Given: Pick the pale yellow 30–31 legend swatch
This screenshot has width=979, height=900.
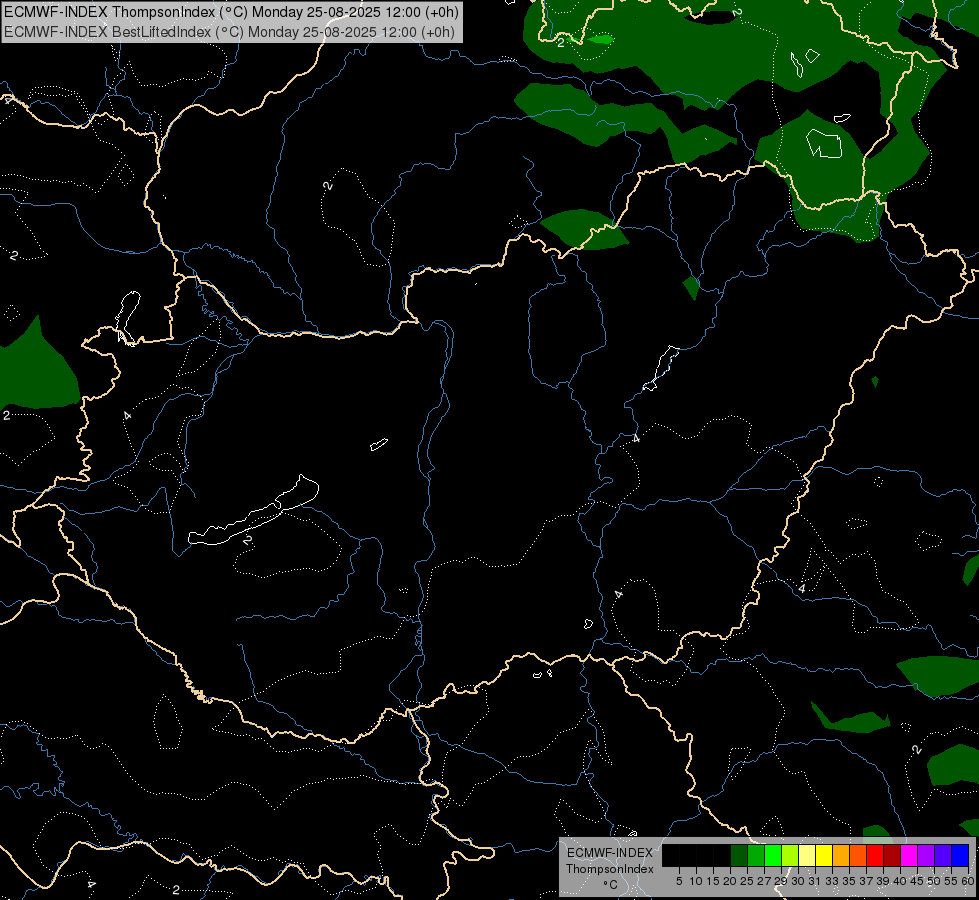Looking at the screenshot, I should pyautogui.click(x=807, y=855).
